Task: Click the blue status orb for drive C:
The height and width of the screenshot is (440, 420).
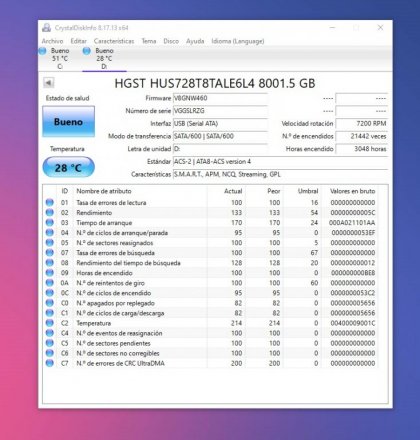Action: click(x=42, y=51)
